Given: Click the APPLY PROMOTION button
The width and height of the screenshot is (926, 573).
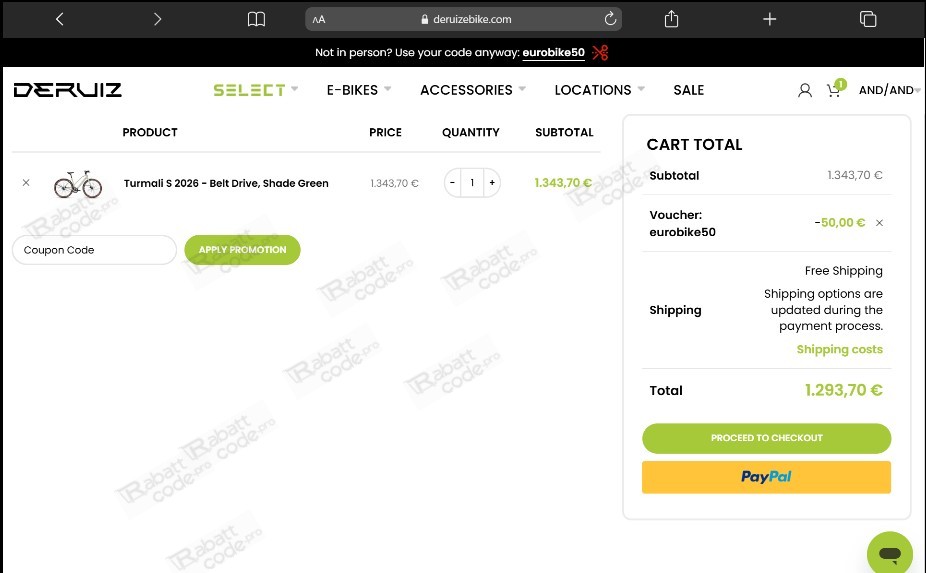Looking at the screenshot, I should (242, 250).
